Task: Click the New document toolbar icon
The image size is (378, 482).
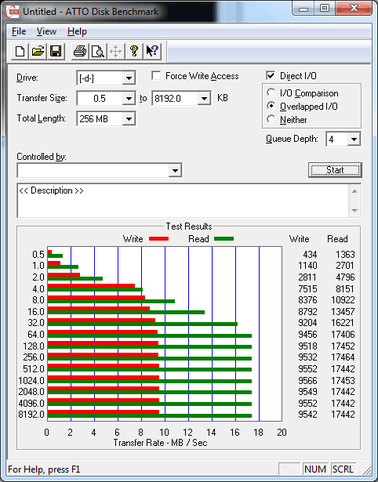Action: (20, 51)
